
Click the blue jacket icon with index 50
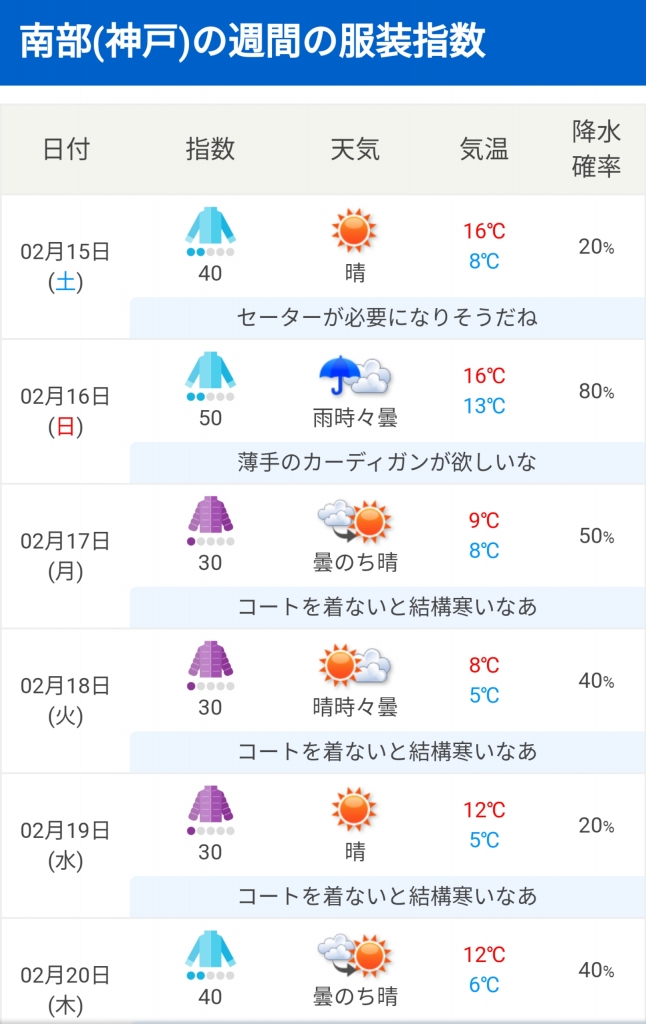pos(210,370)
